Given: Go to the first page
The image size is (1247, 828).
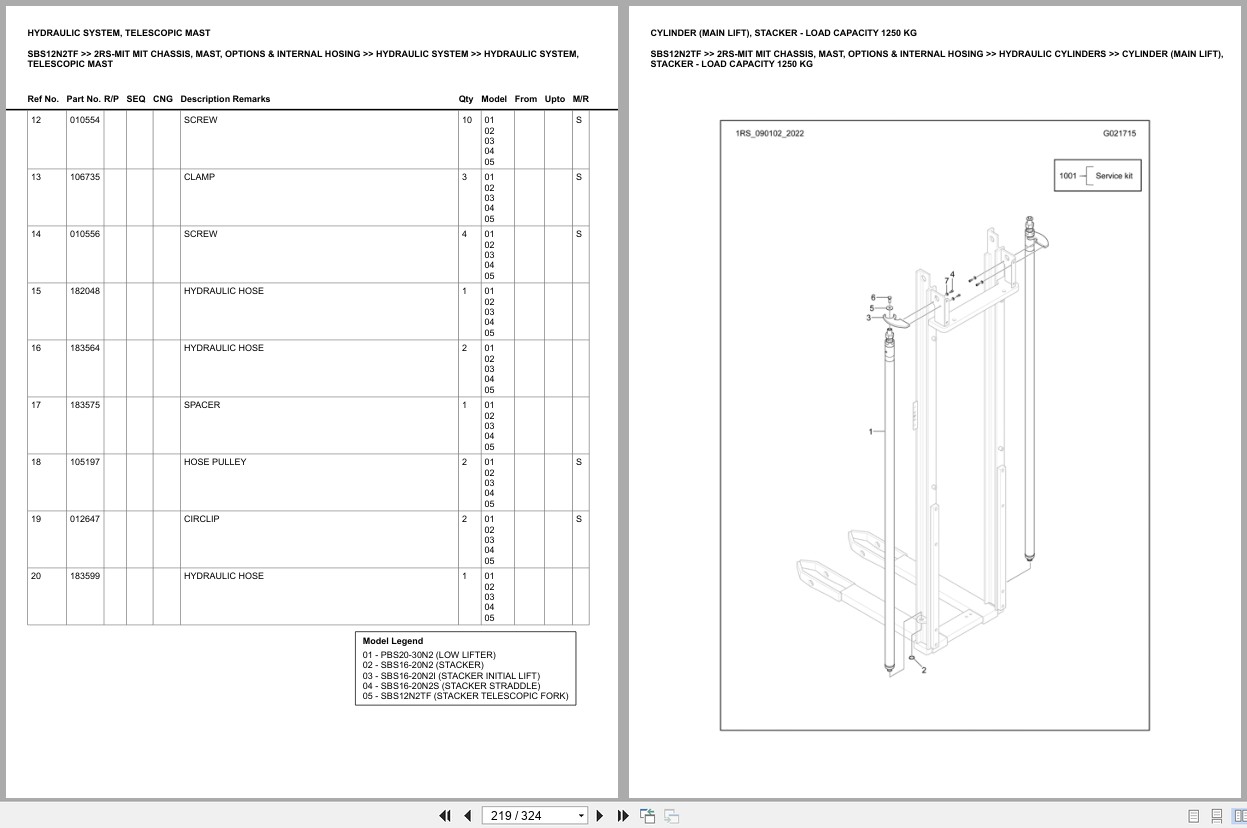Looking at the screenshot, I should [445, 816].
